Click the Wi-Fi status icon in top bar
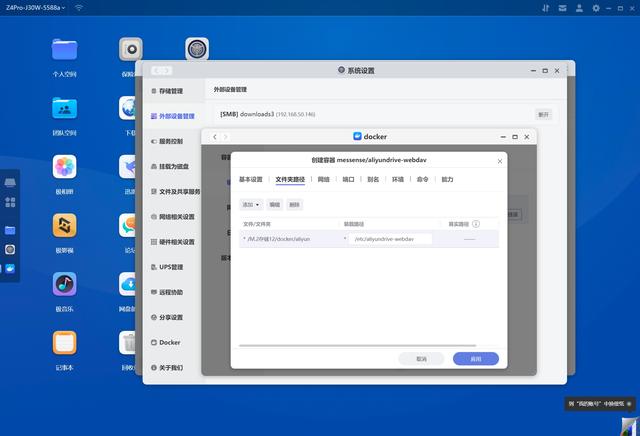Screen dimensions: 640x436 click(x=79, y=8)
